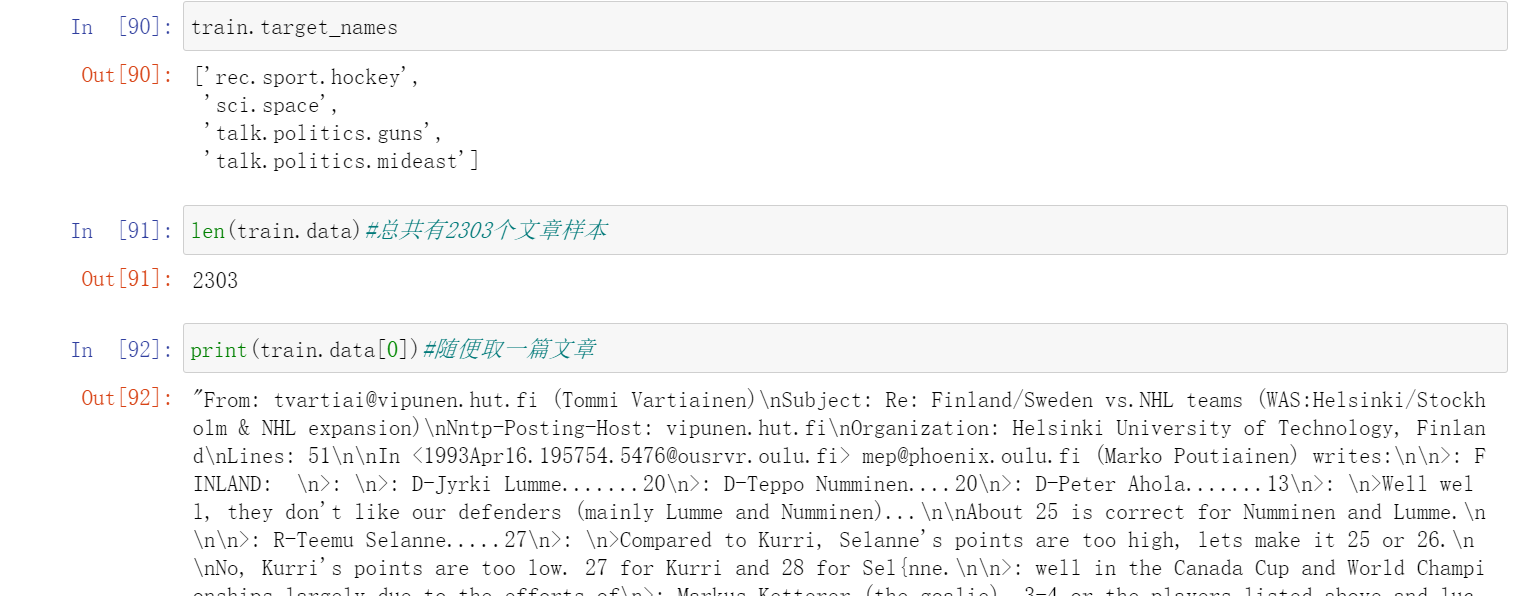Click the Out[92] output prompt
Viewport: 1525px width, 596px height.
(127, 397)
